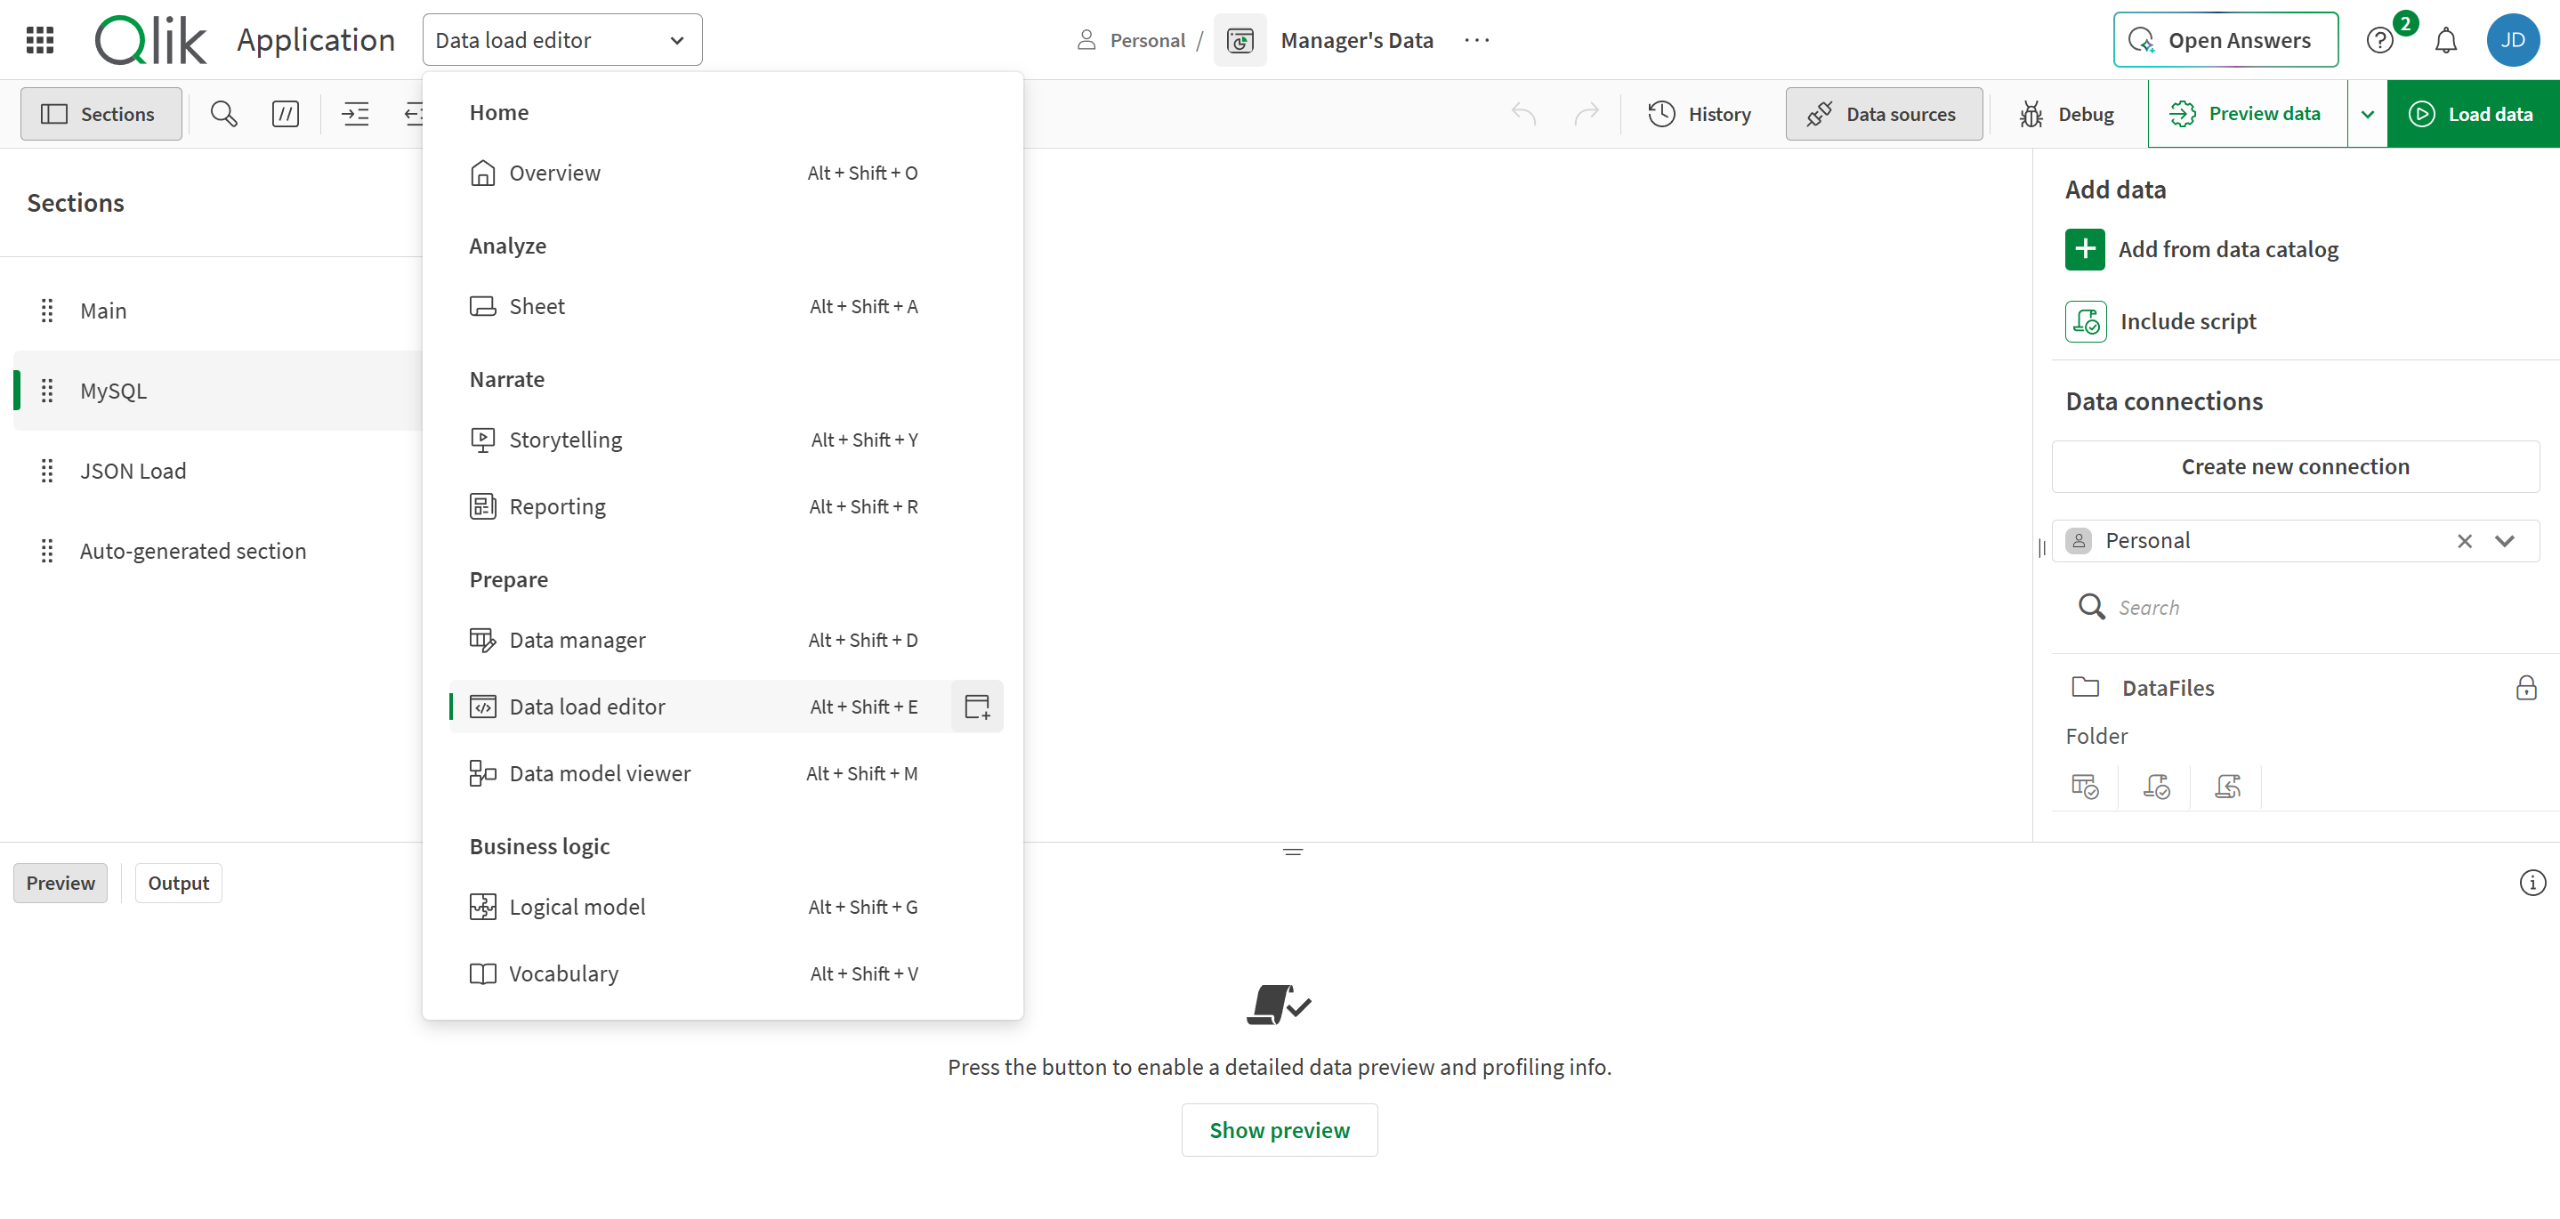Click the info icon in the preview panel
Screen dimensions: 2560x1219
point(2532,883)
